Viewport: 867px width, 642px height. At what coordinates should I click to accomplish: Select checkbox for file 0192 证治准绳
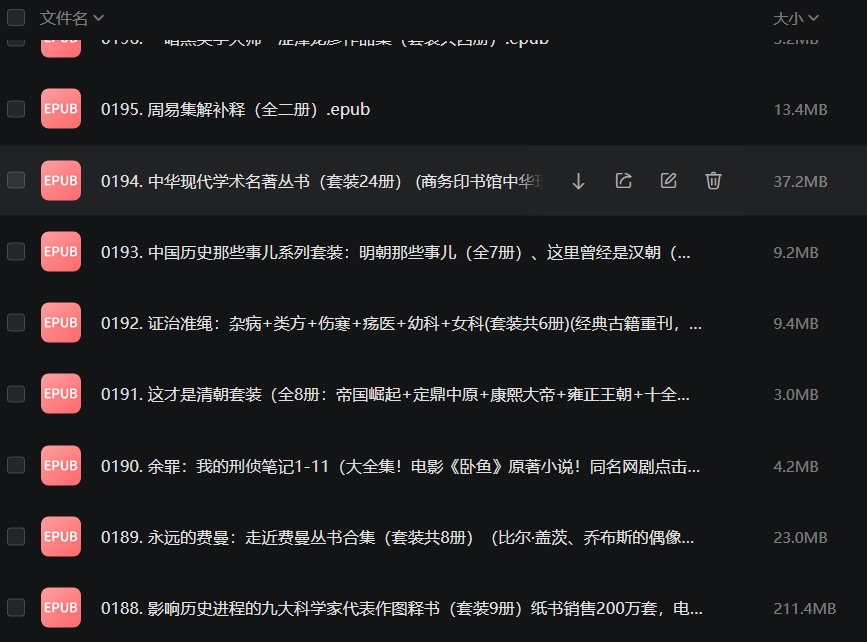click(x=16, y=323)
